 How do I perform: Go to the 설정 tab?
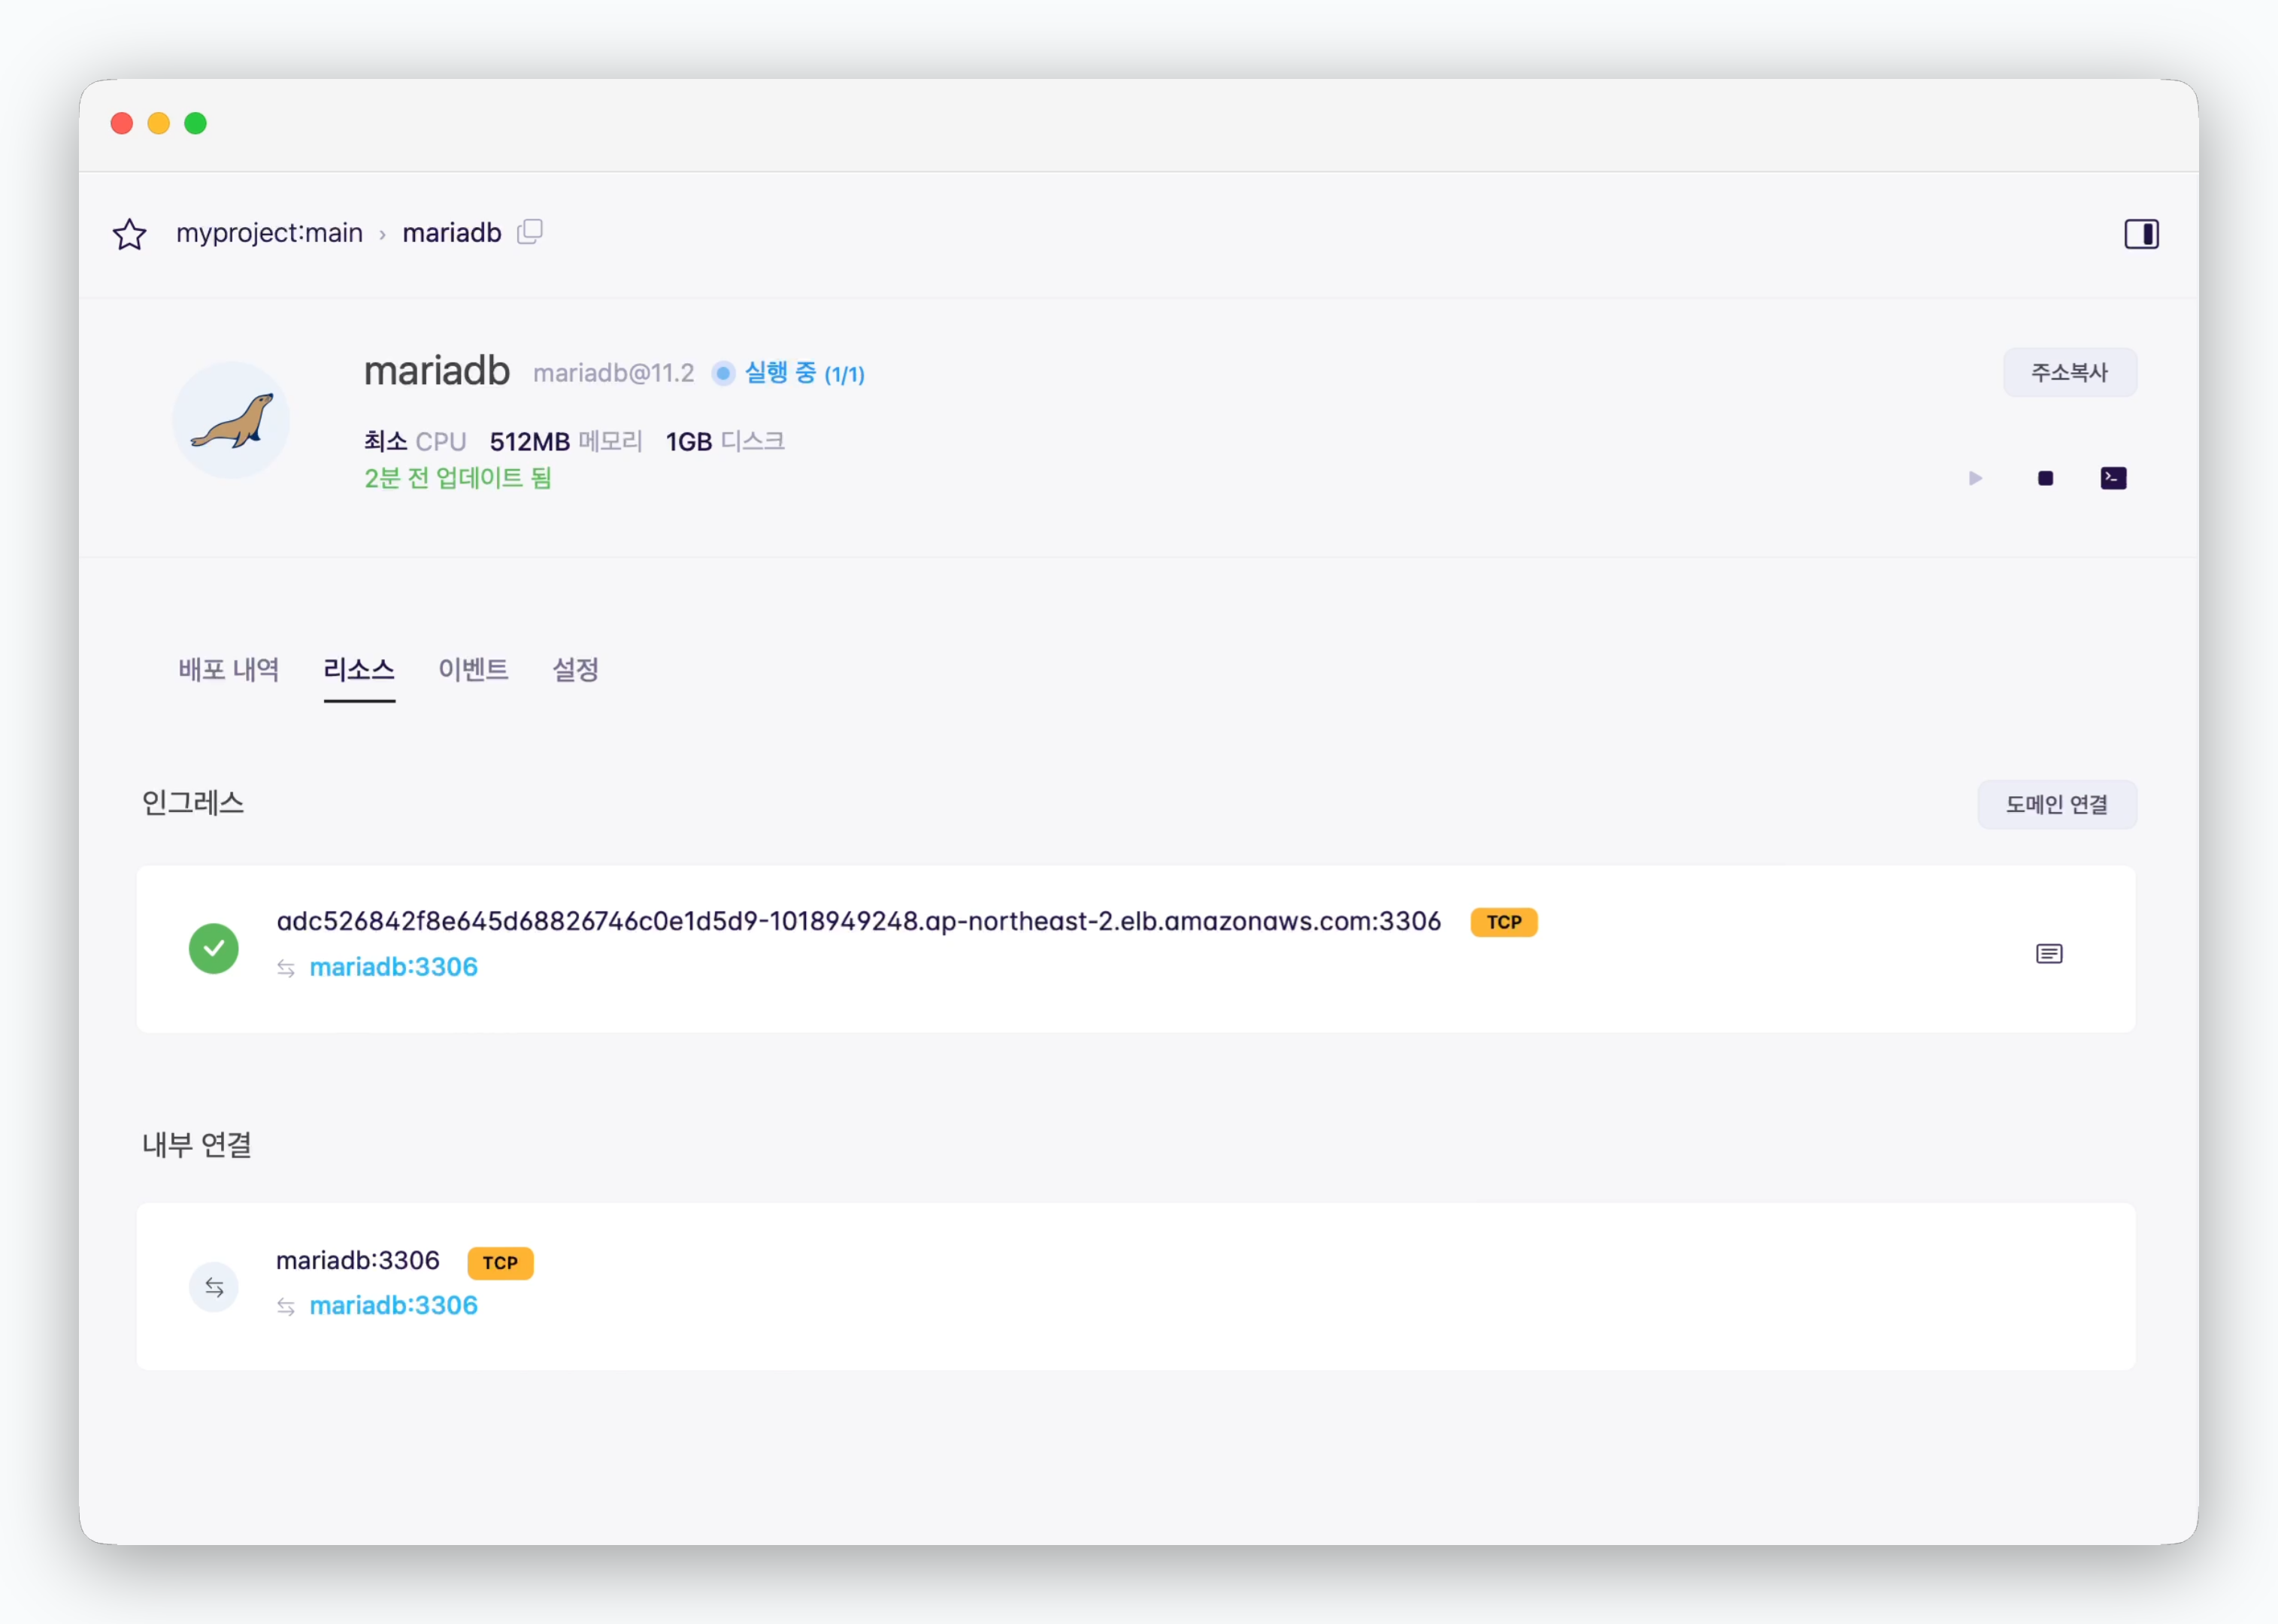tap(576, 669)
